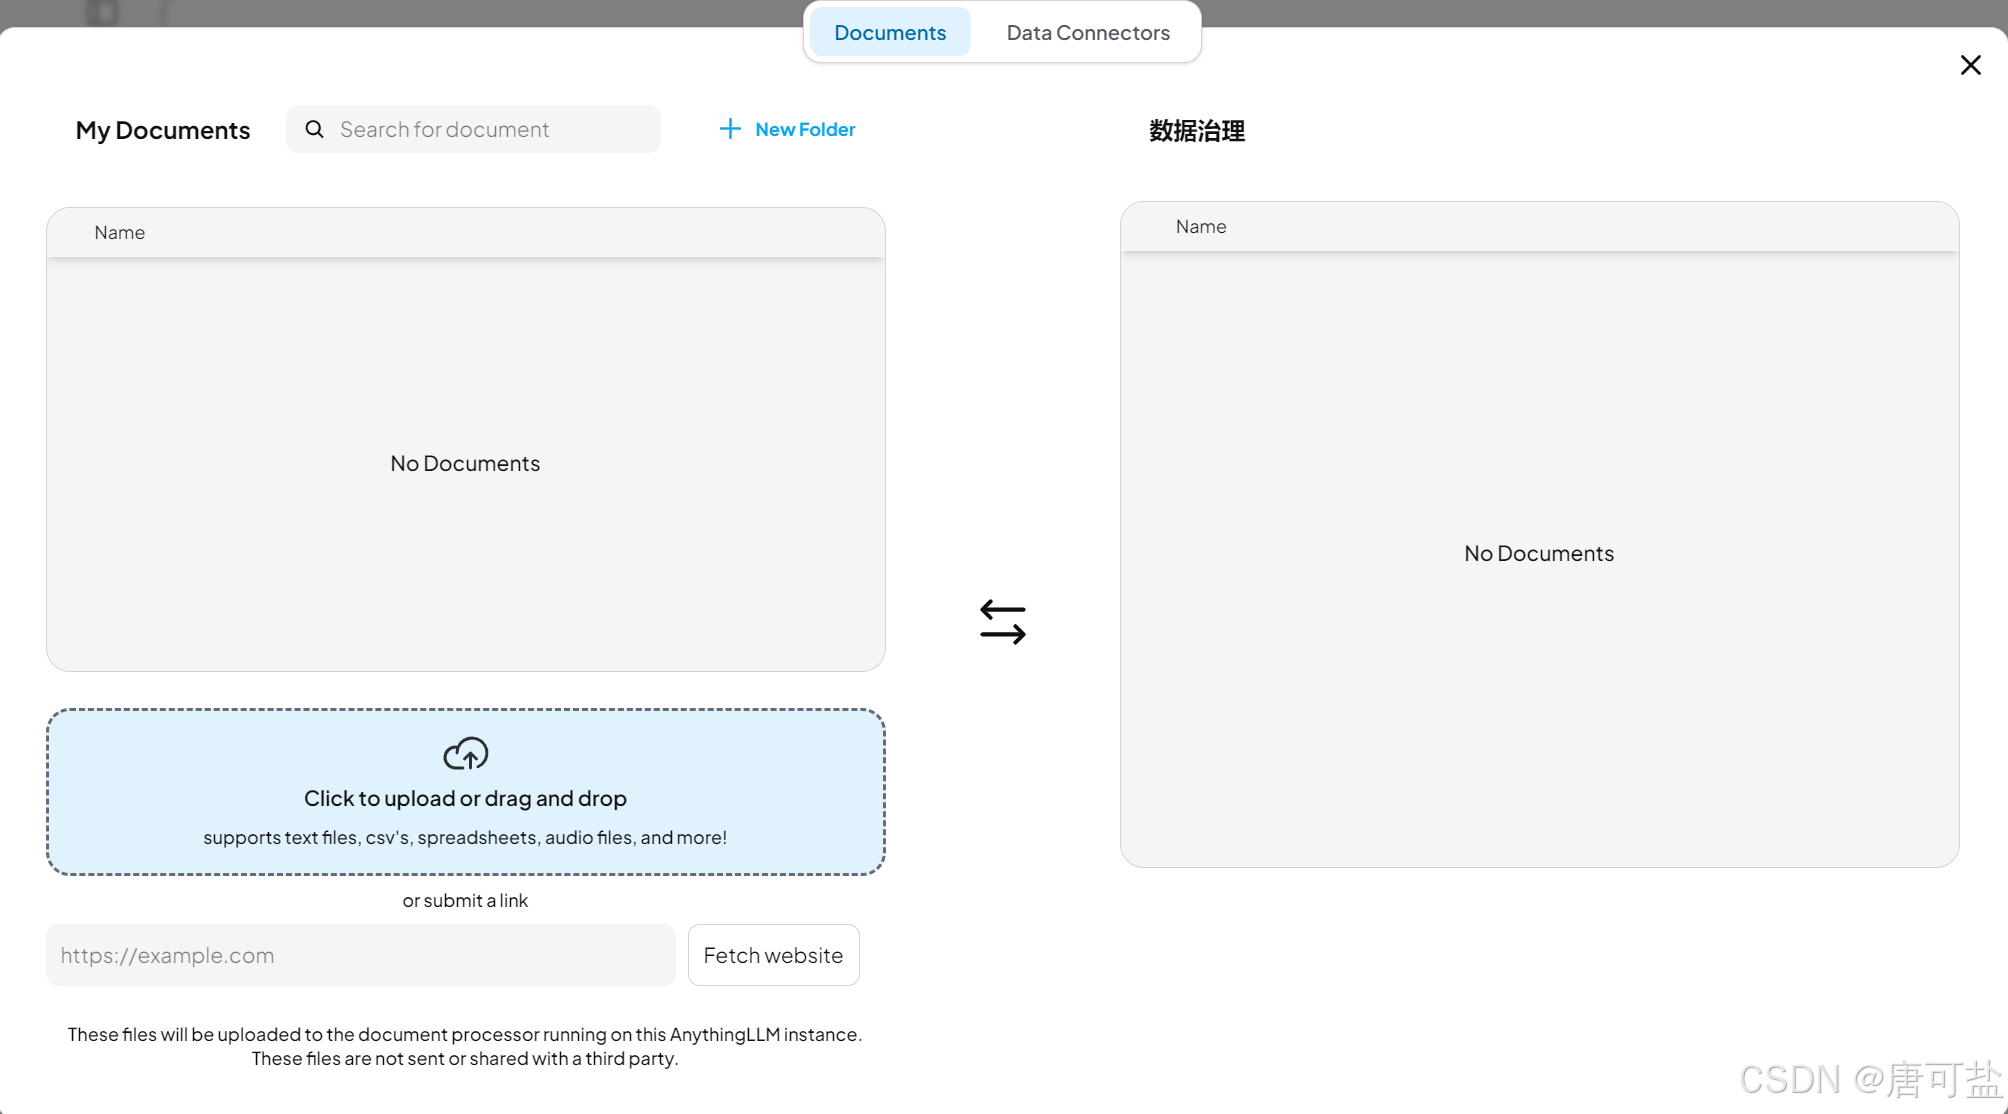The image size is (2008, 1114).
Task: Click the cloud upload icon
Action: pos(465,754)
